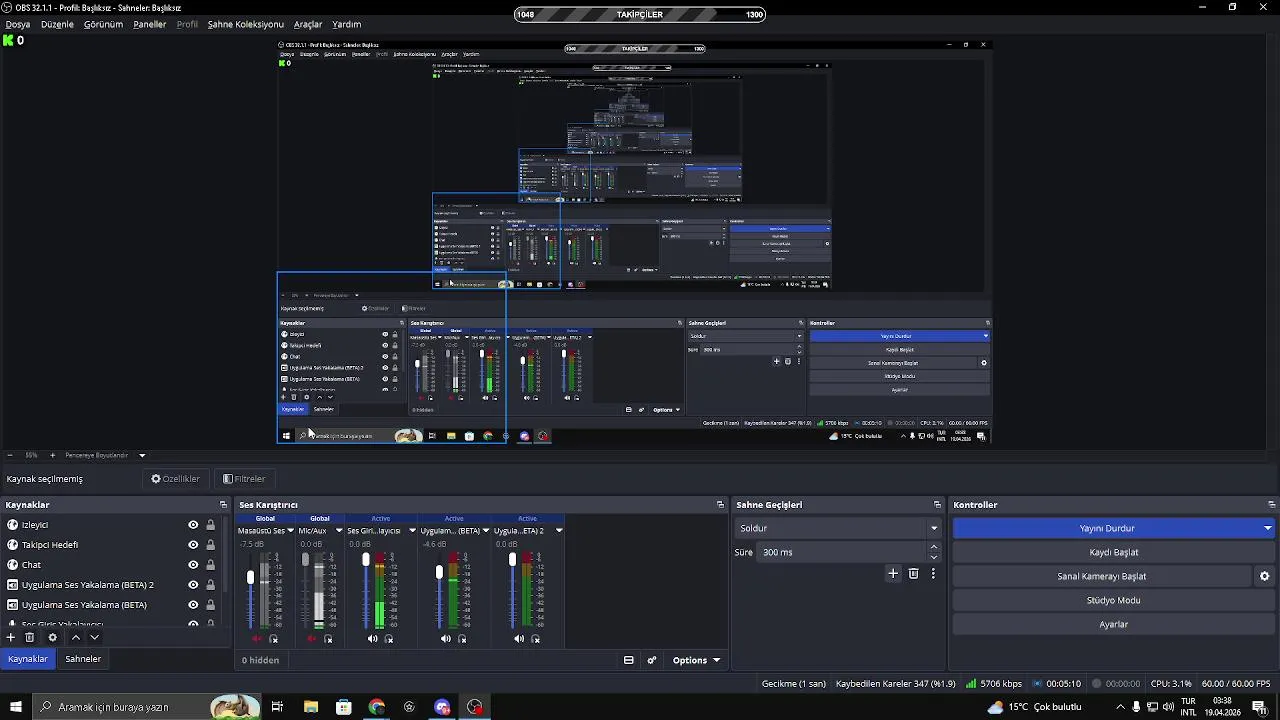The height and width of the screenshot is (720, 1280).
Task: Mute the Uygulama (BETA) audio channel
Action: coord(445,639)
